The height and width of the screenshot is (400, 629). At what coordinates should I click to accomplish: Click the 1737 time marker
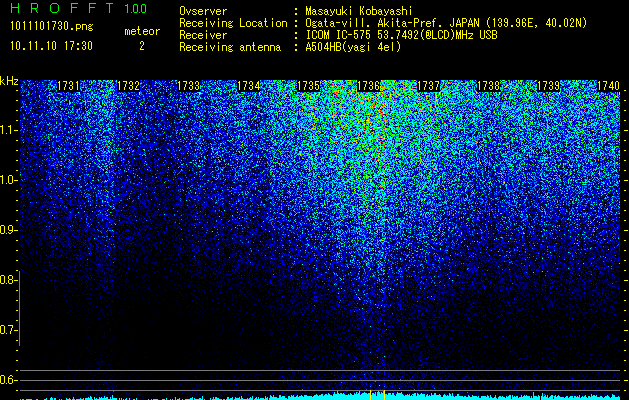pyautogui.click(x=429, y=86)
